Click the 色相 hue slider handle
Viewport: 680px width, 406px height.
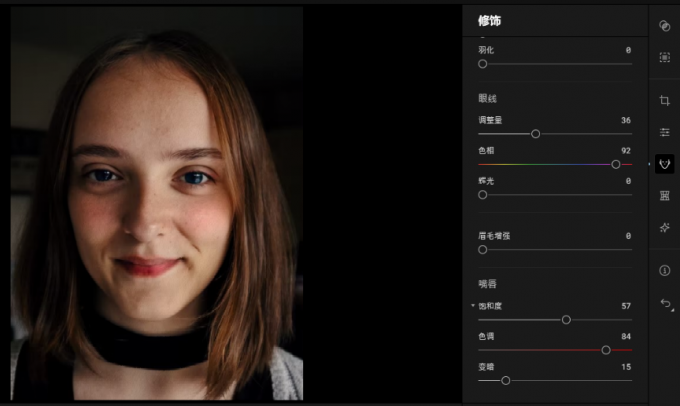[x=615, y=164]
